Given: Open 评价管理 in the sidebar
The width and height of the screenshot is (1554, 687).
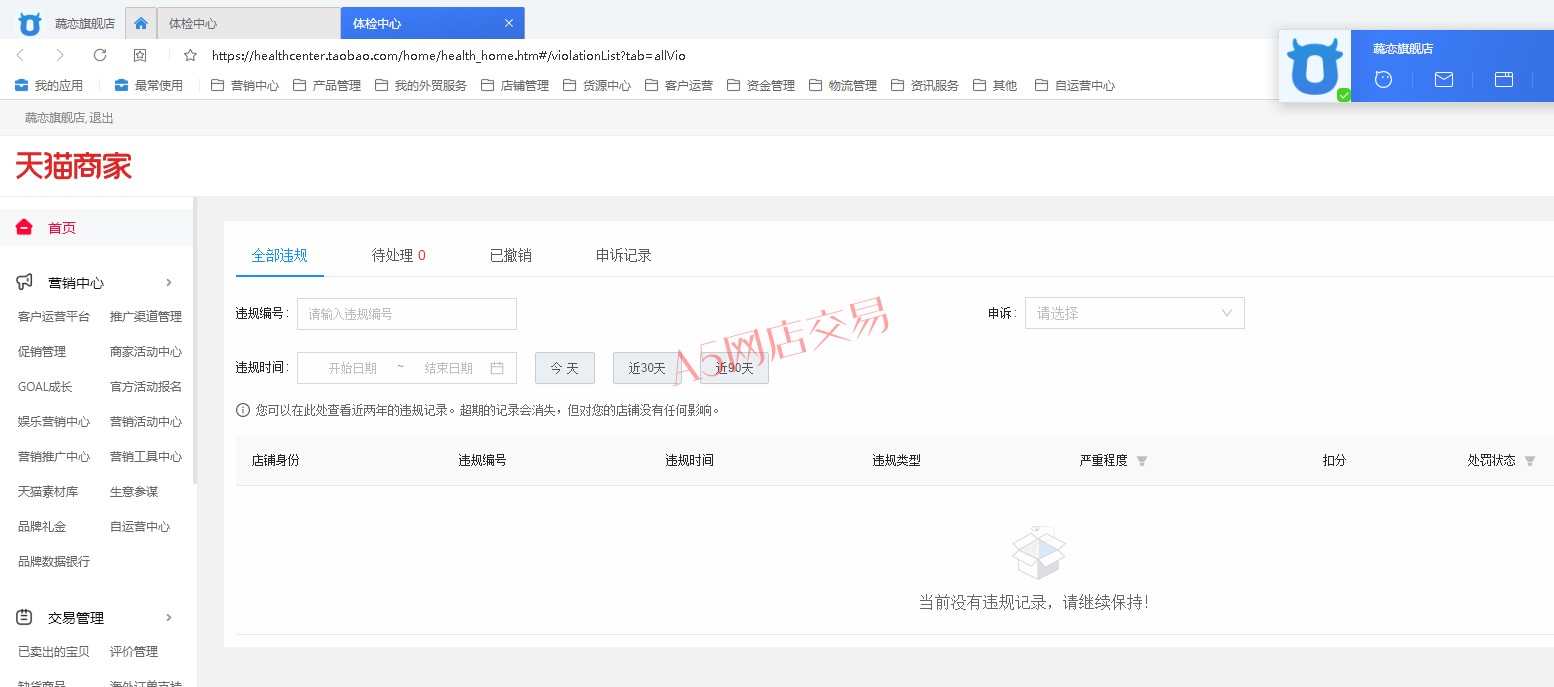Looking at the screenshot, I should tap(134, 652).
